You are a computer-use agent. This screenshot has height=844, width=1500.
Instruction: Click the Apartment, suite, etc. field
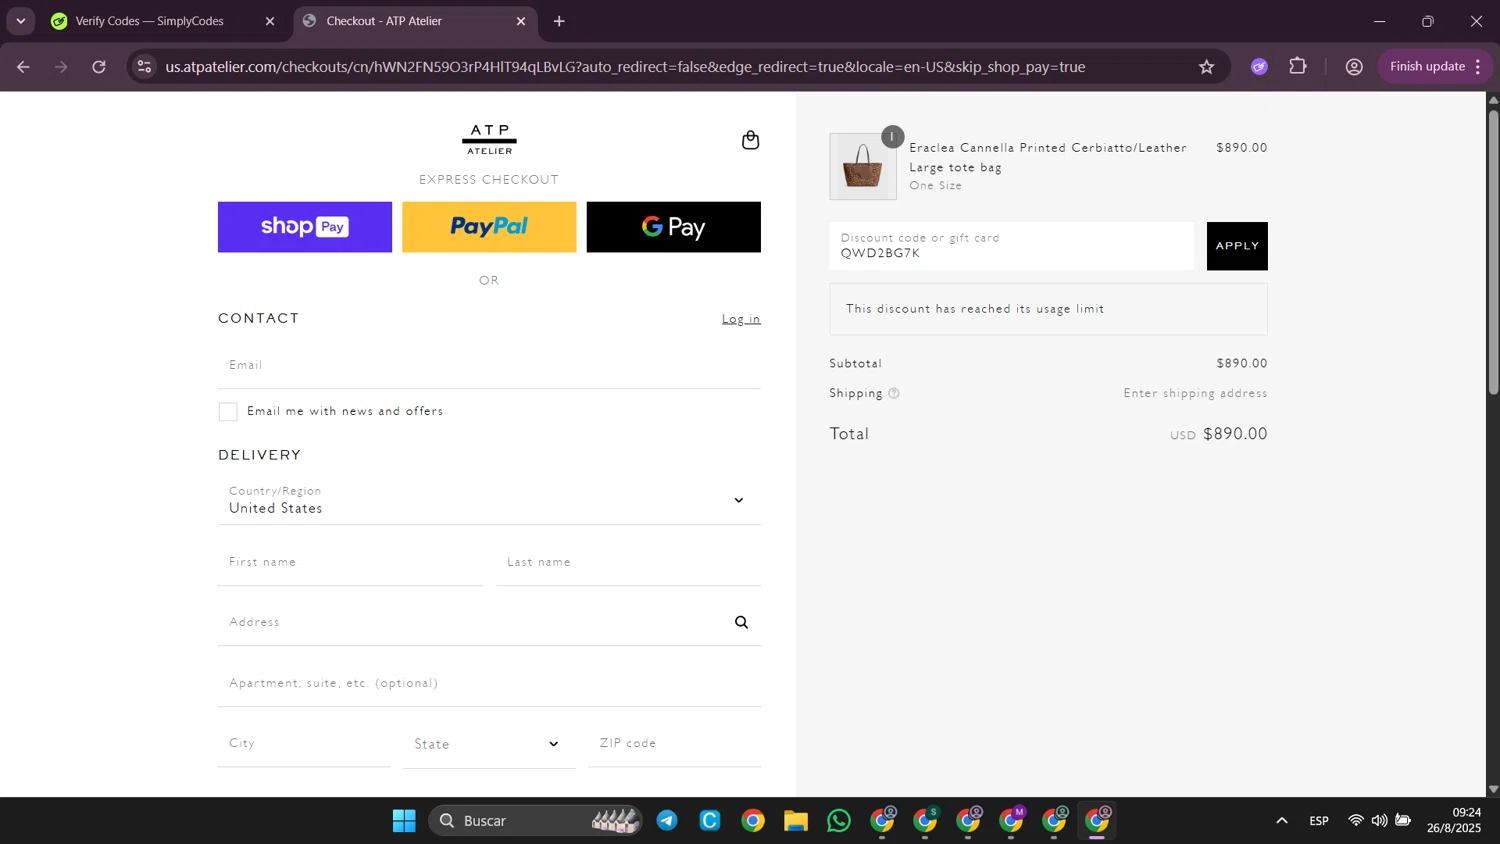[489, 683]
